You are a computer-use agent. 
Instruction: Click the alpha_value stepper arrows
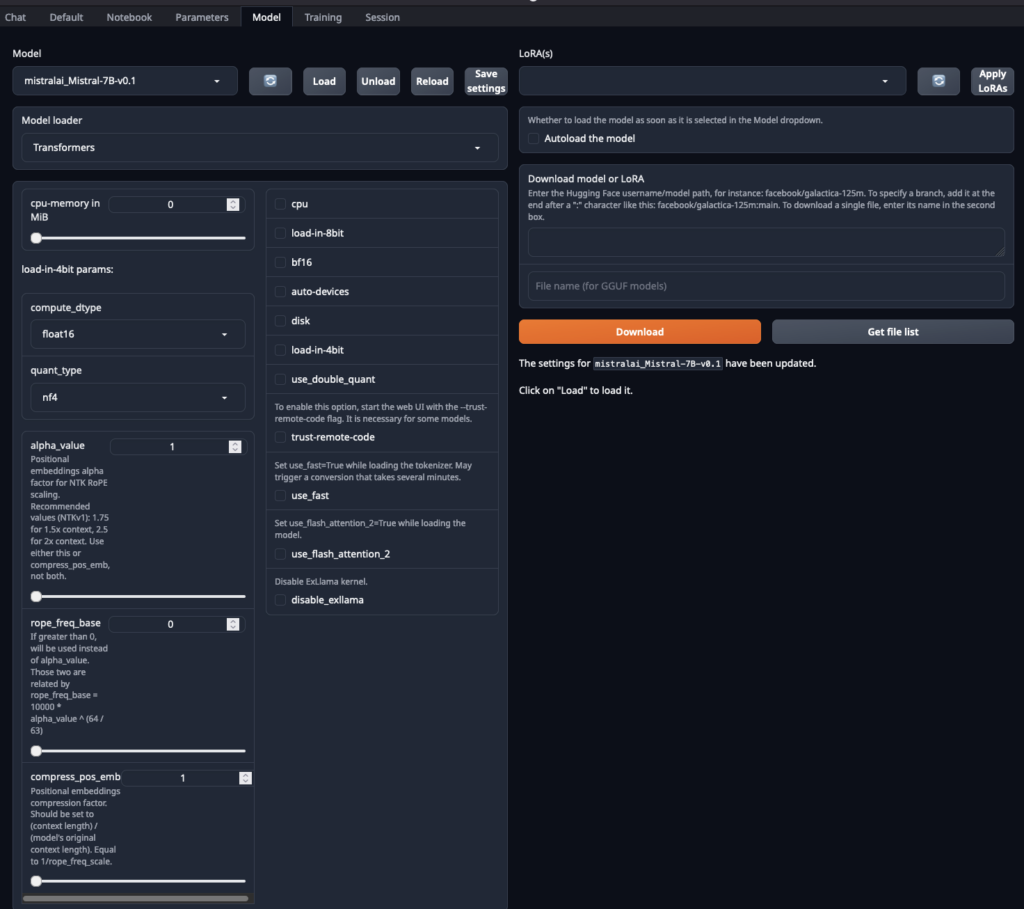(235, 447)
